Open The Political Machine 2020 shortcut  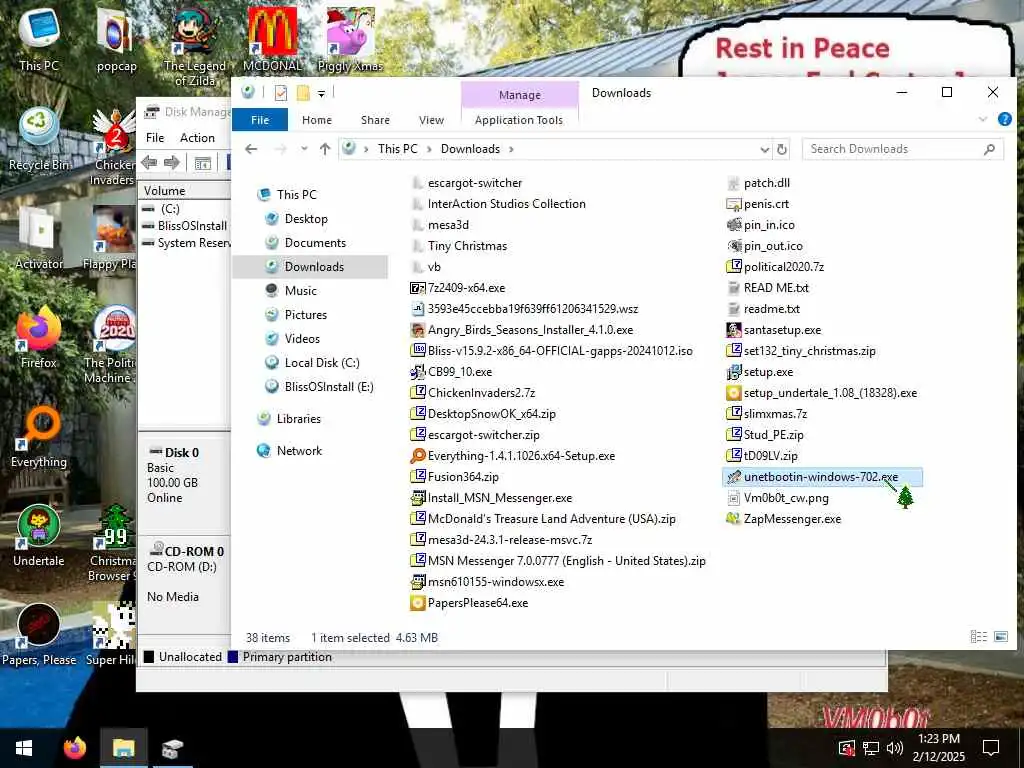[111, 345]
